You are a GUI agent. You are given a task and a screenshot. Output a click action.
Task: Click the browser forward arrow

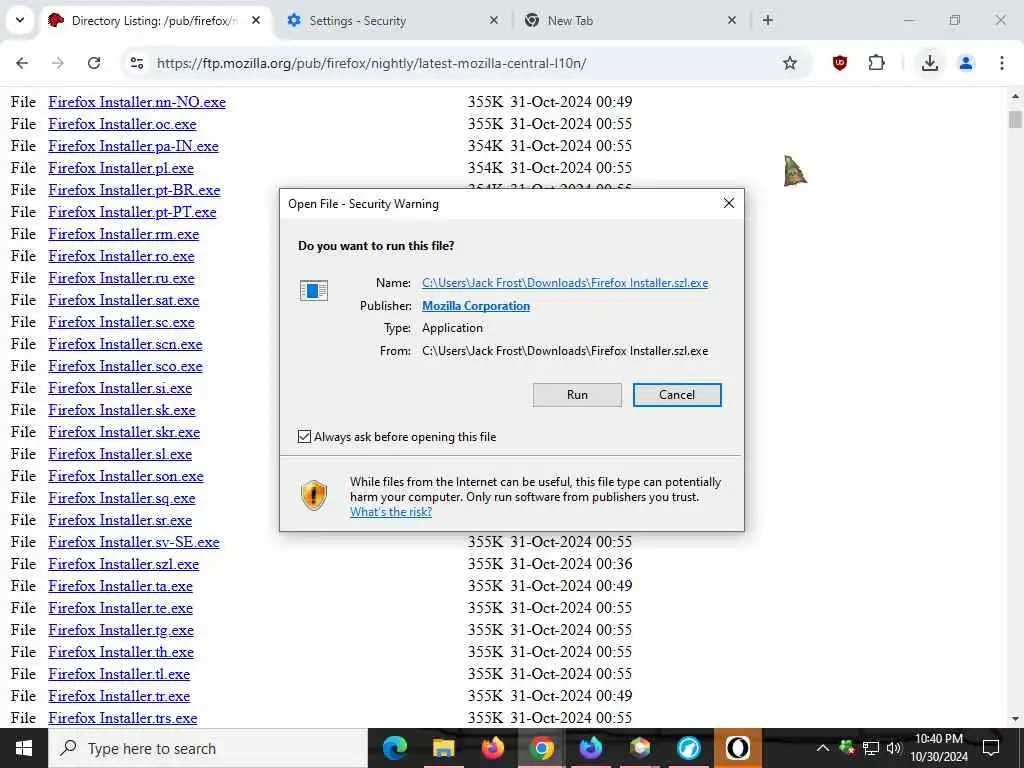58,63
